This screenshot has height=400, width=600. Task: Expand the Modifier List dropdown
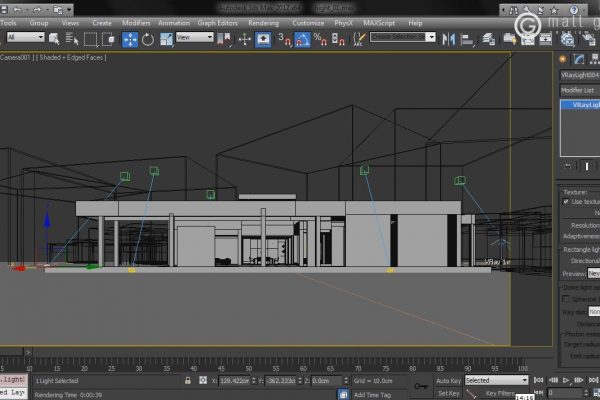pyautogui.click(x=580, y=90)
